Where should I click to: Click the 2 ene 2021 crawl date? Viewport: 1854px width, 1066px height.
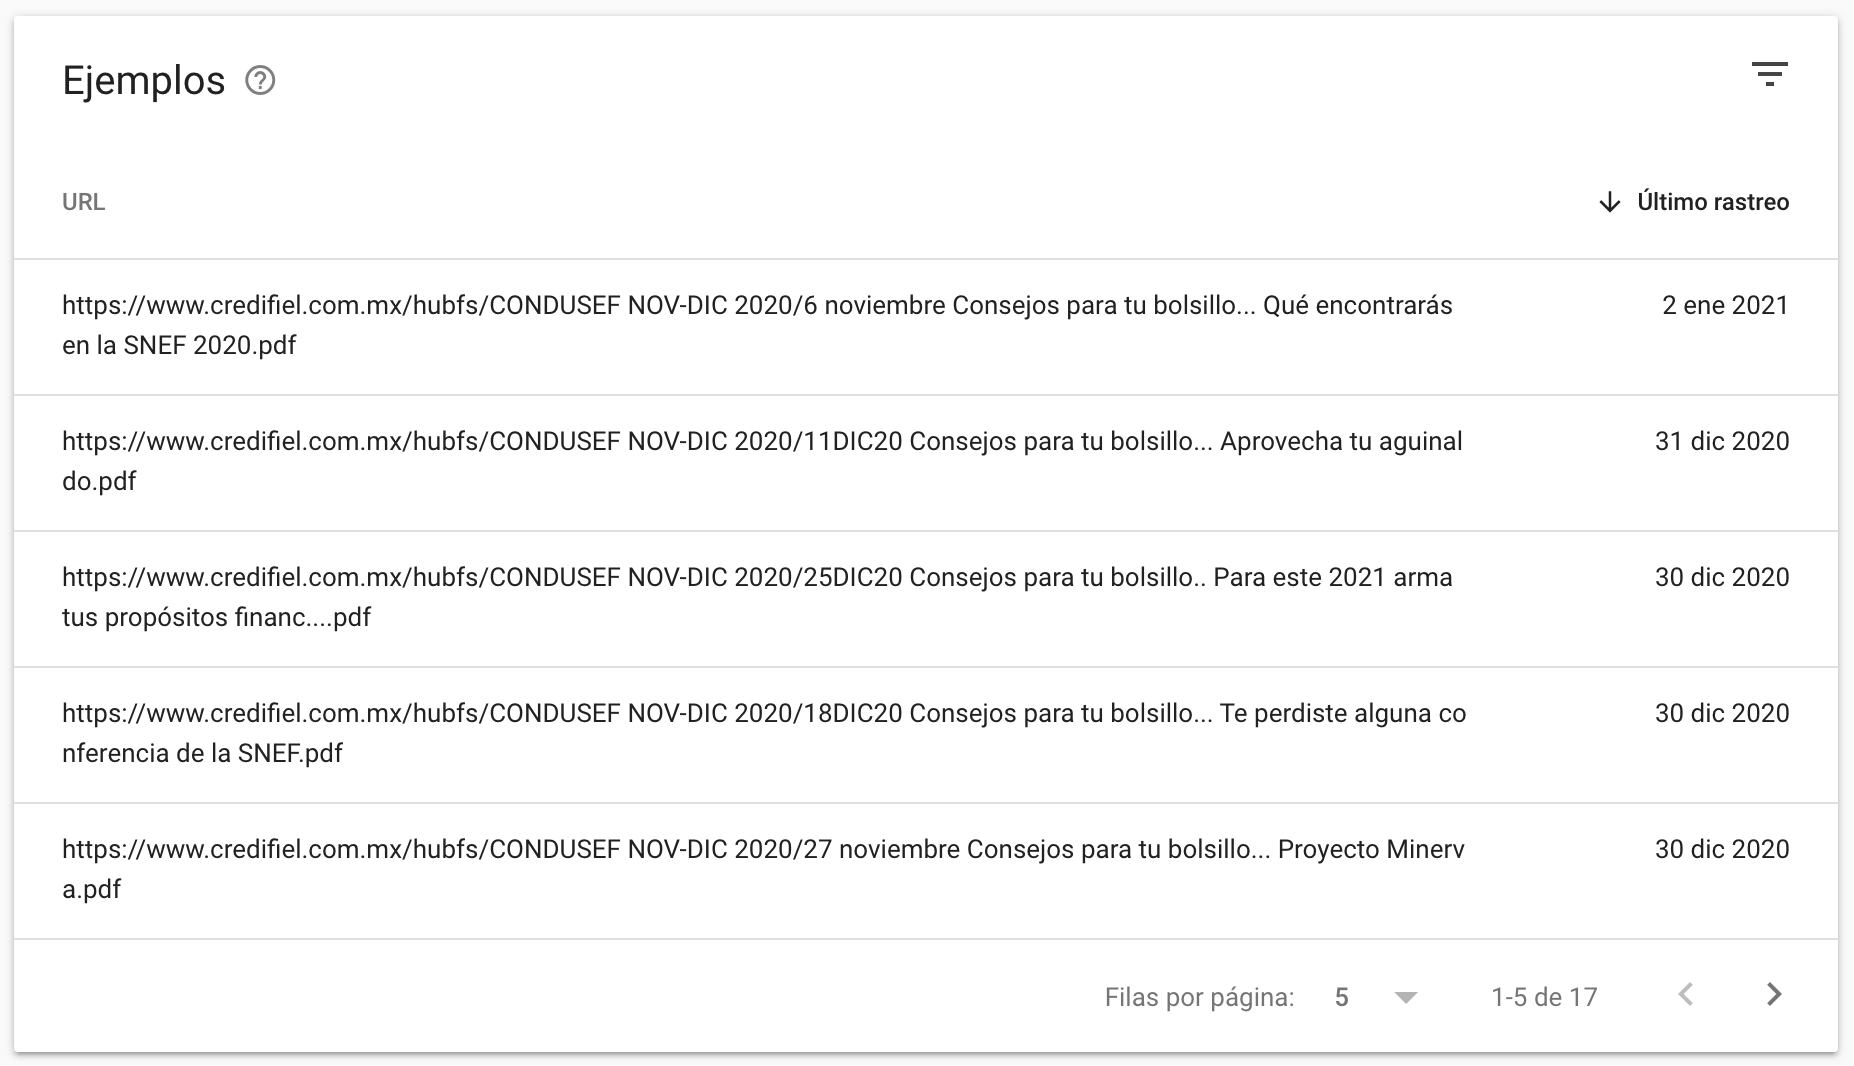(x=1724, y=305)
